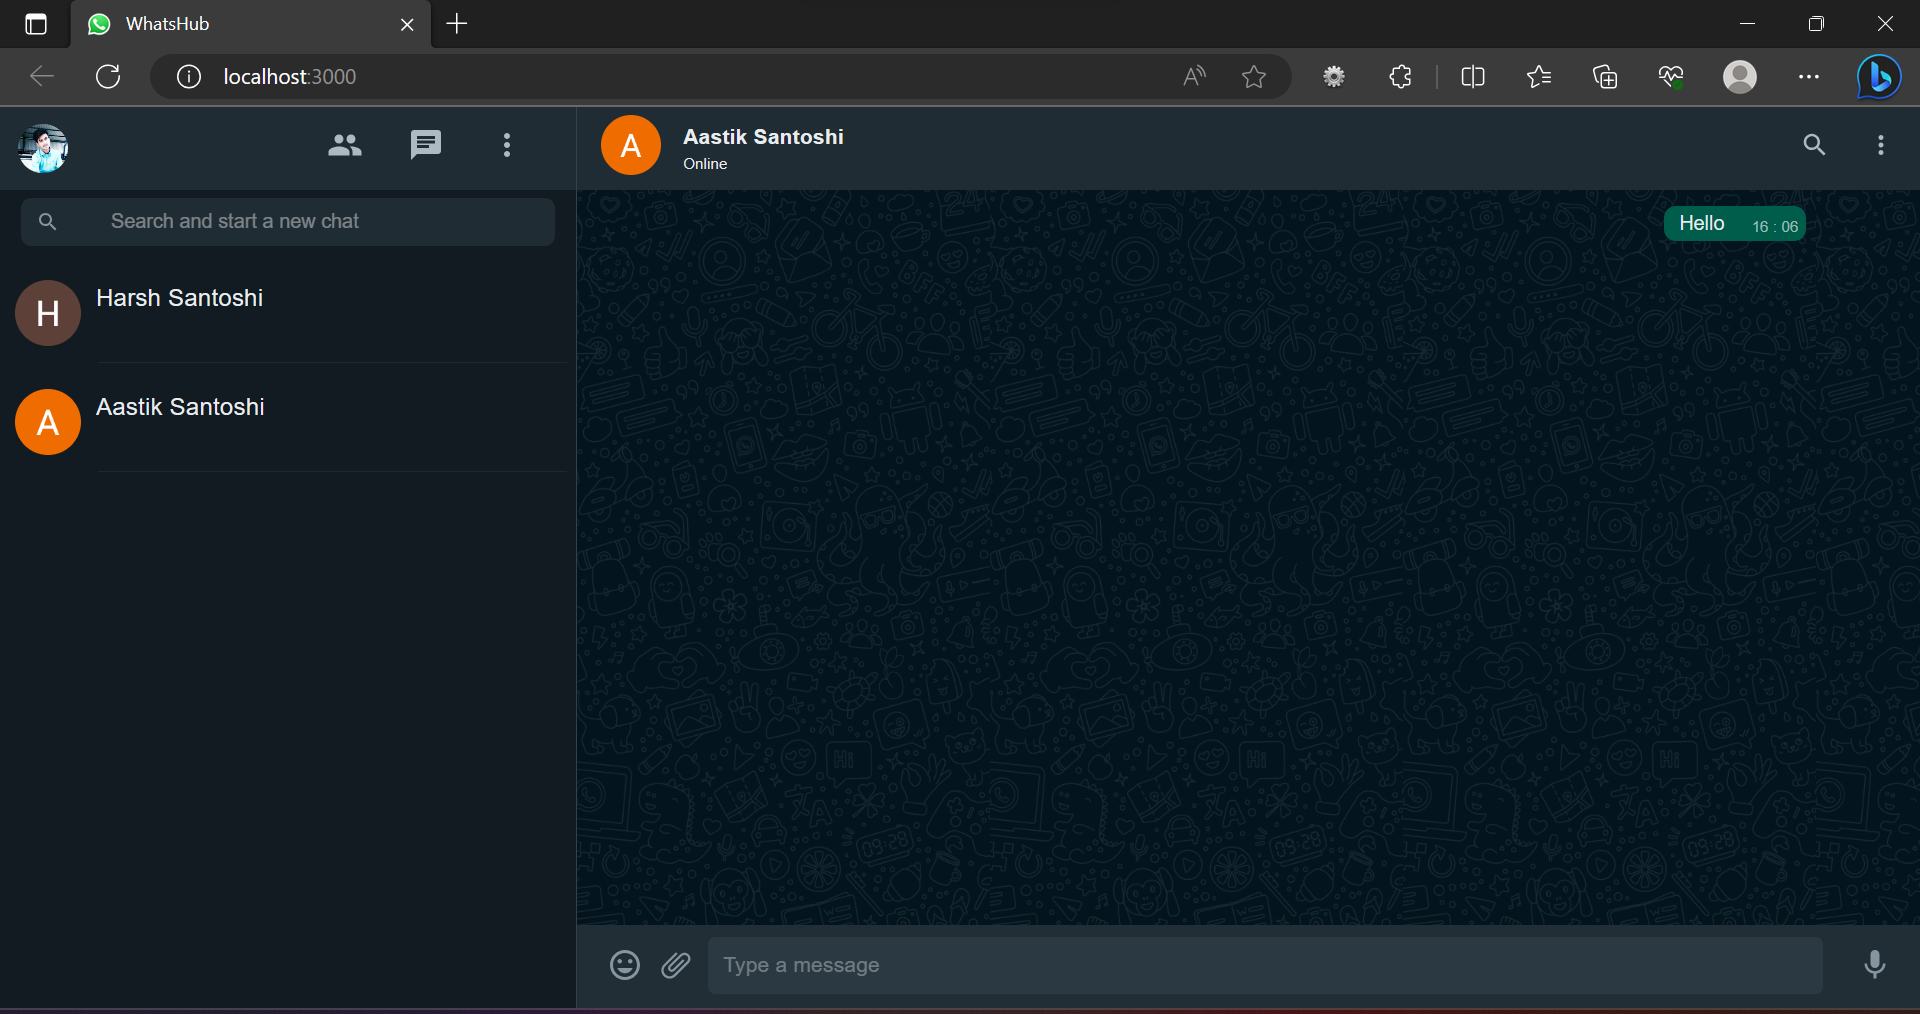Screen dimensions: 1920x1014
Task: Open browser Collections
Action: pyautogui.click(x=1605, y=77)
